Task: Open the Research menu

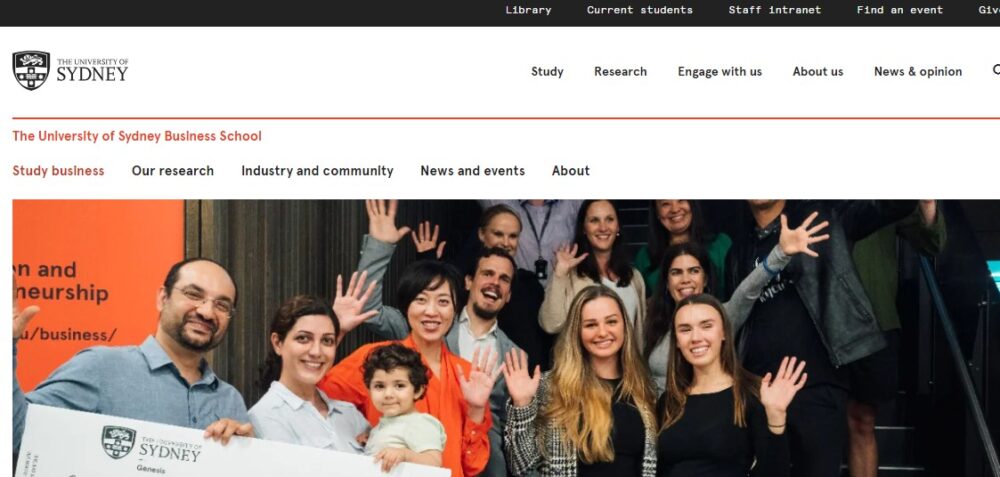Action: [x=621, y=71]
